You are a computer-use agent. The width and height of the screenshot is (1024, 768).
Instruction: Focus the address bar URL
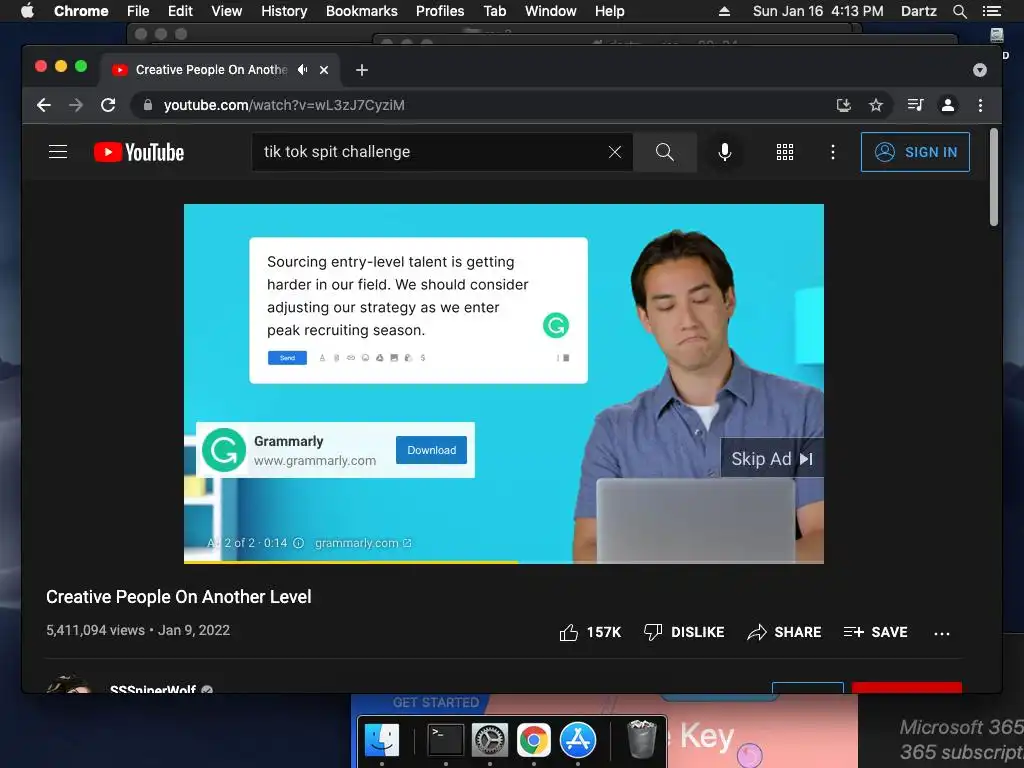[284, 105]
